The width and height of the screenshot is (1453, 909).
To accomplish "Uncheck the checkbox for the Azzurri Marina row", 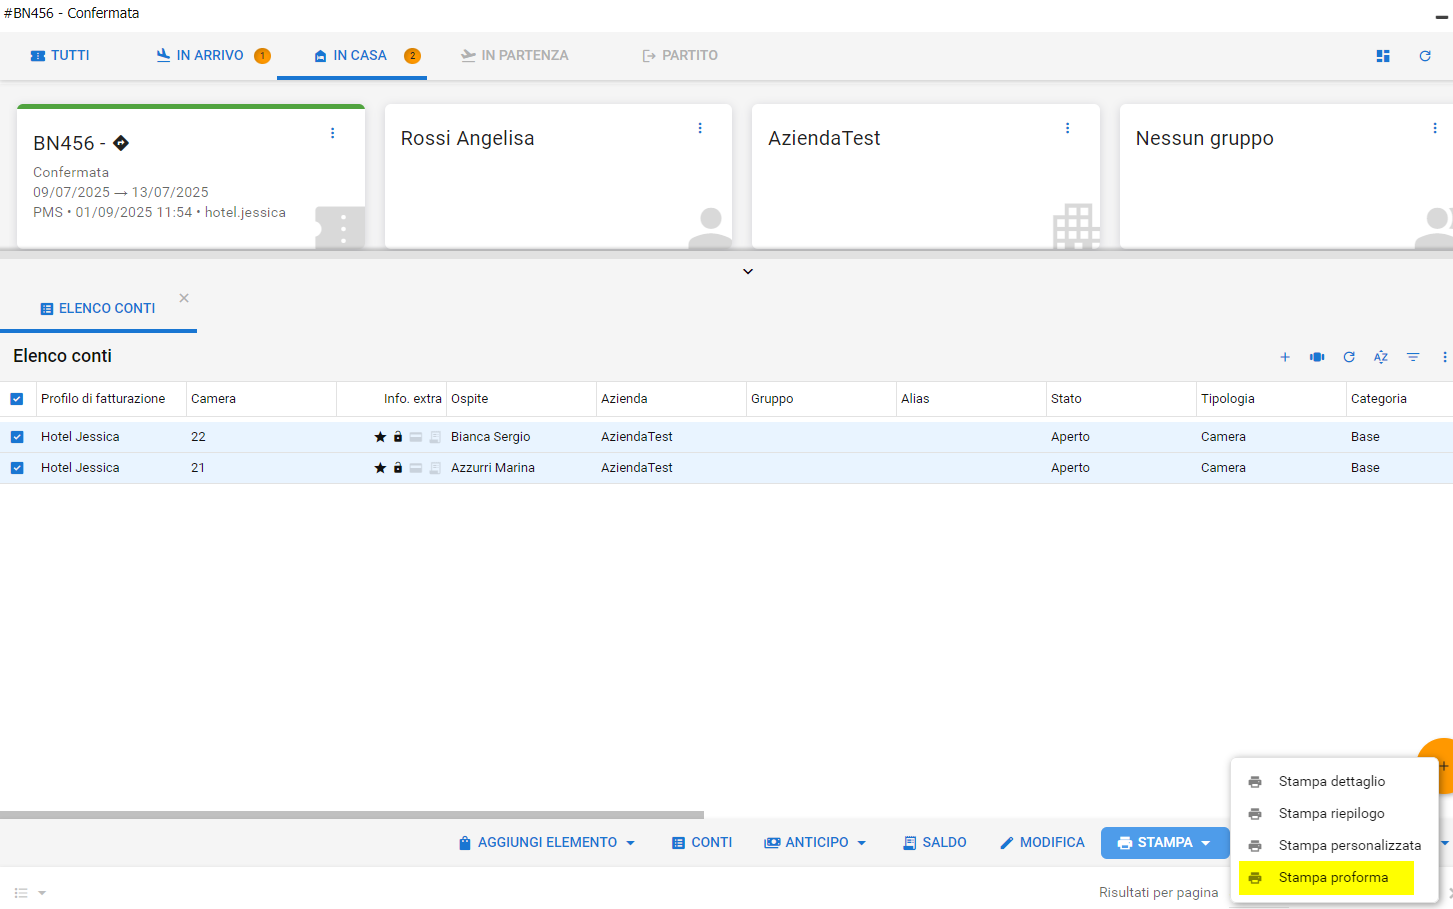I will pyautogui.click(x=17, y=468).
